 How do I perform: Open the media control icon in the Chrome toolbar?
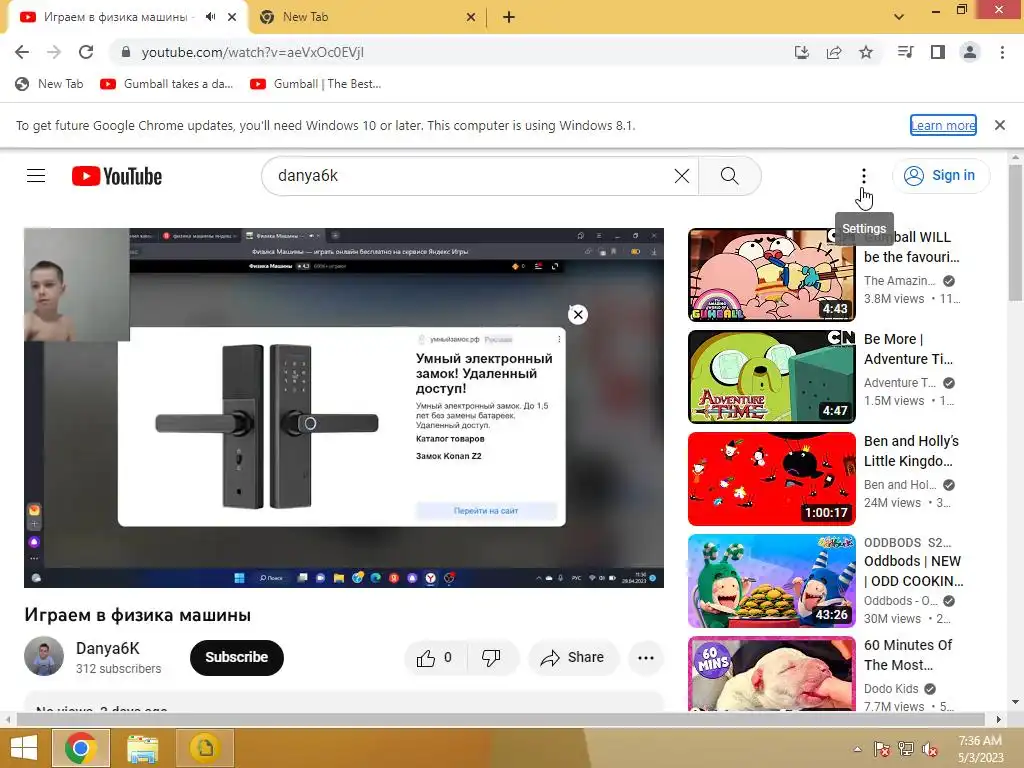(905, 52)
